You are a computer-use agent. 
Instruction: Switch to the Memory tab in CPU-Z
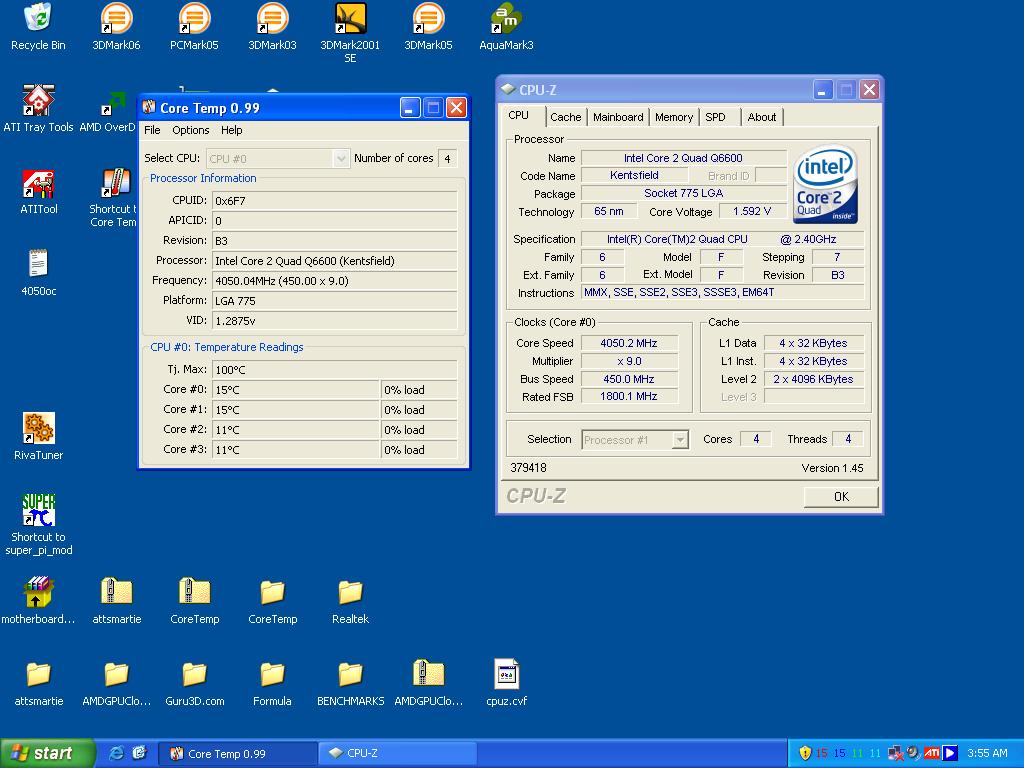pyautogui.click(x=674, y=117)
